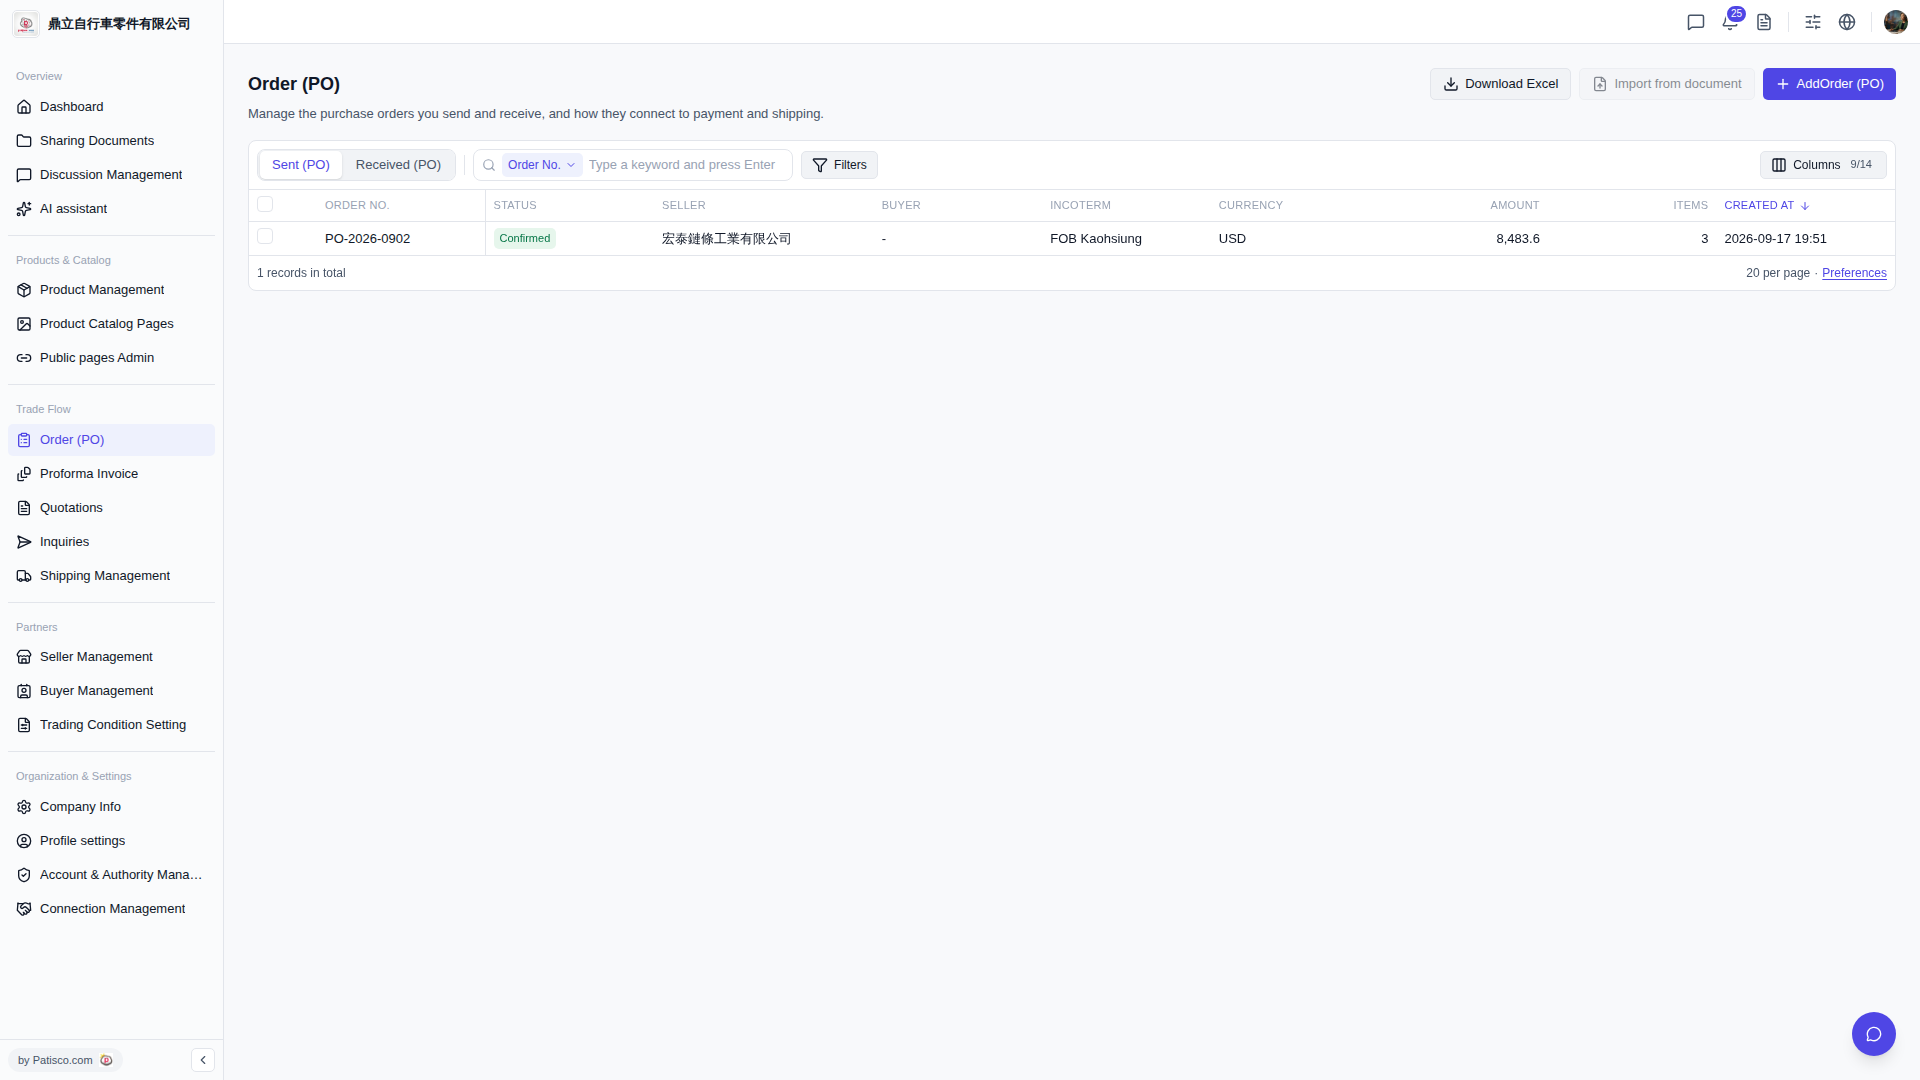The image size is (1920, 1080).
Task: Open the Filters button
Action: (x=839, y=165)
